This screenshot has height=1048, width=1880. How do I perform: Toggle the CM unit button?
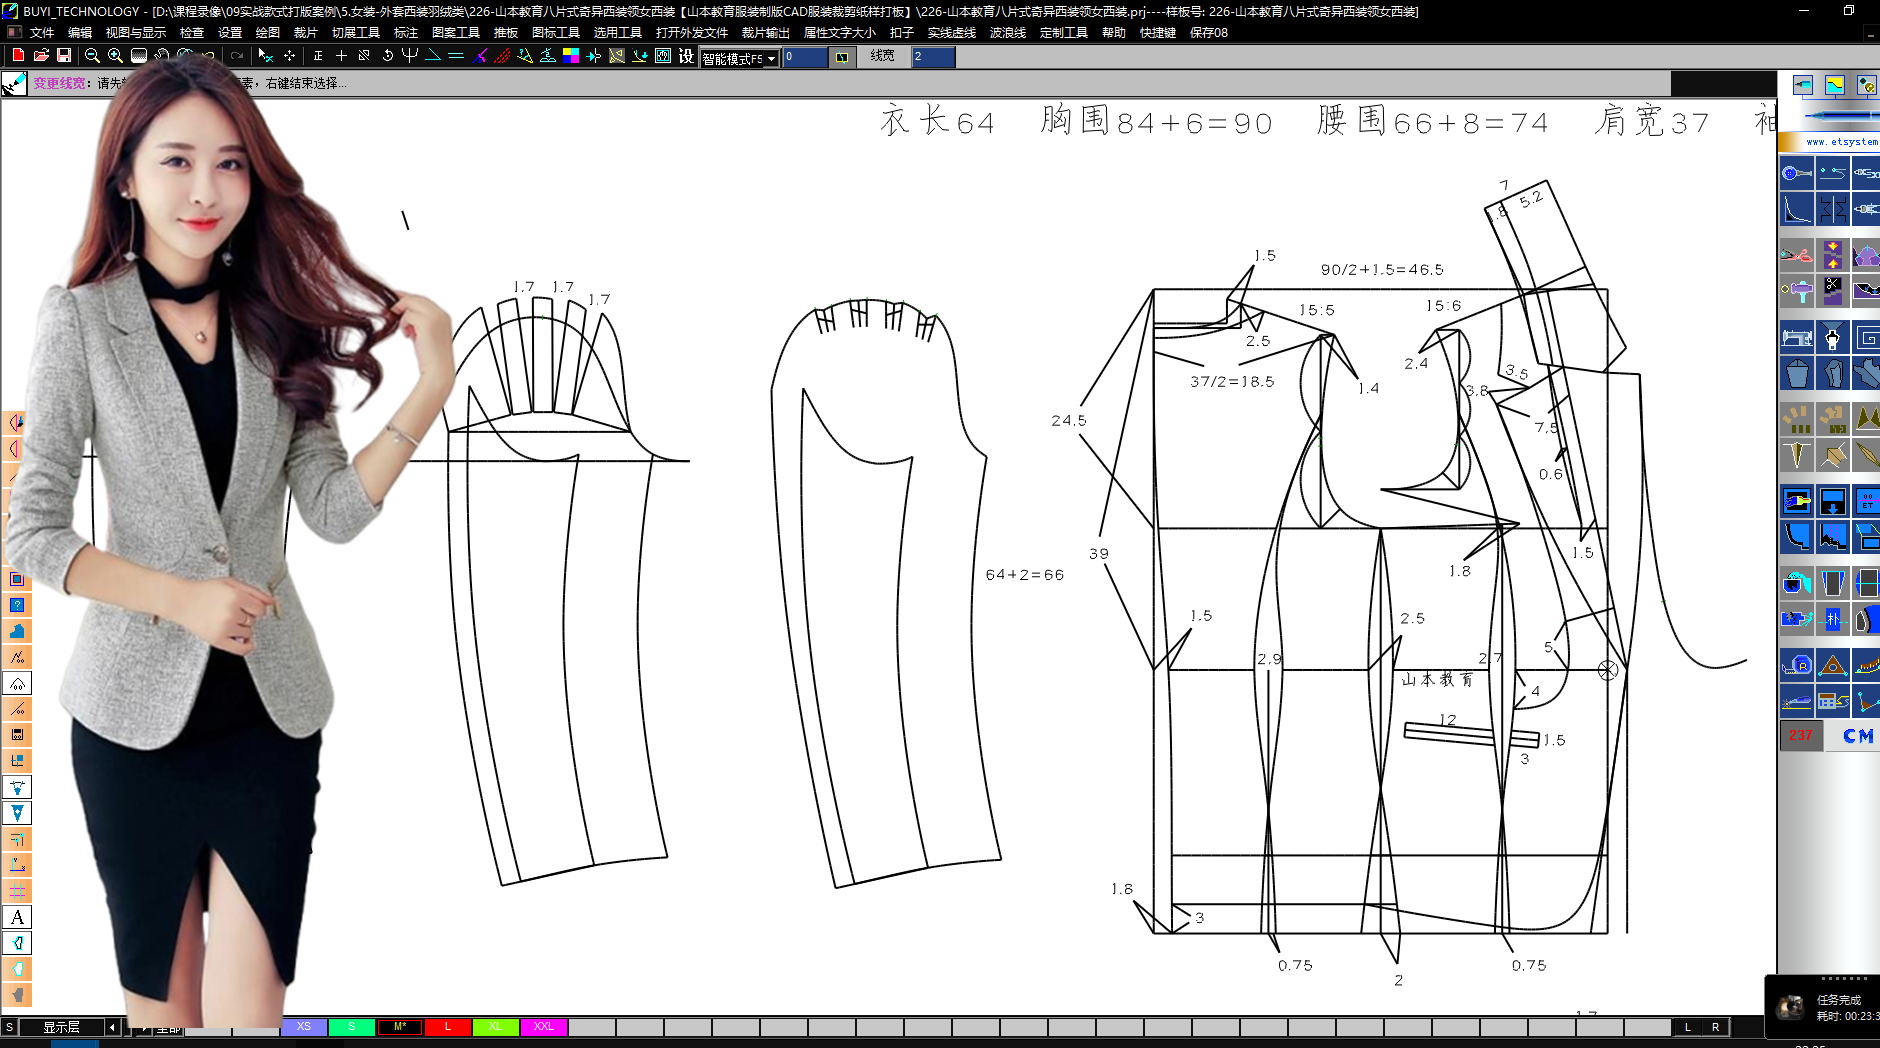(1857, 736)
